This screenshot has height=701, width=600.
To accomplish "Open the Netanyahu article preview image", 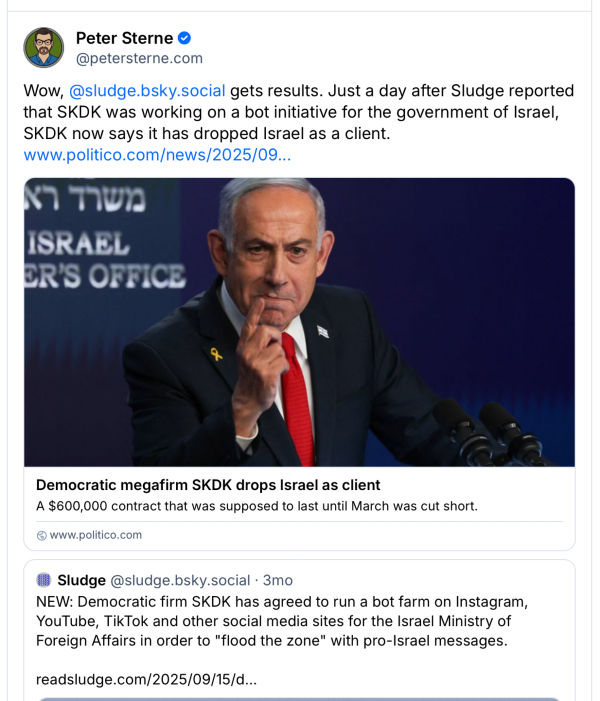I will pyautogui.click(x=299, y=322).
